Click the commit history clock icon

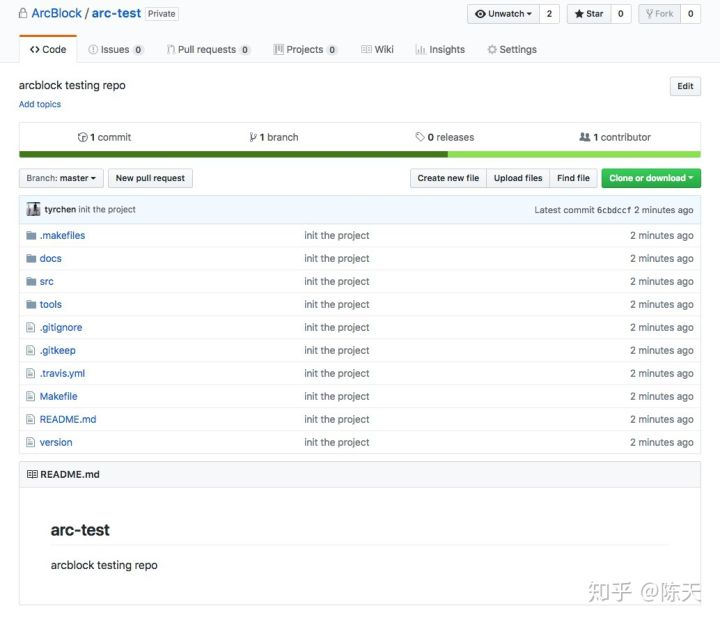tap(83, 137)
